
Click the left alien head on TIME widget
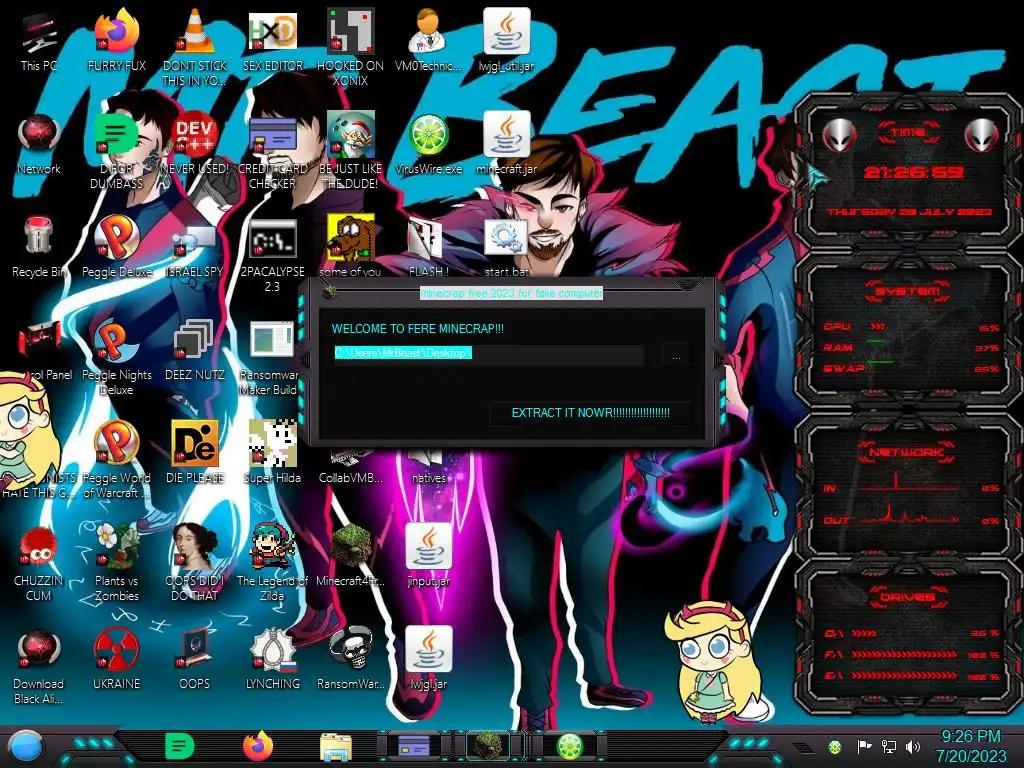(839, 136)
